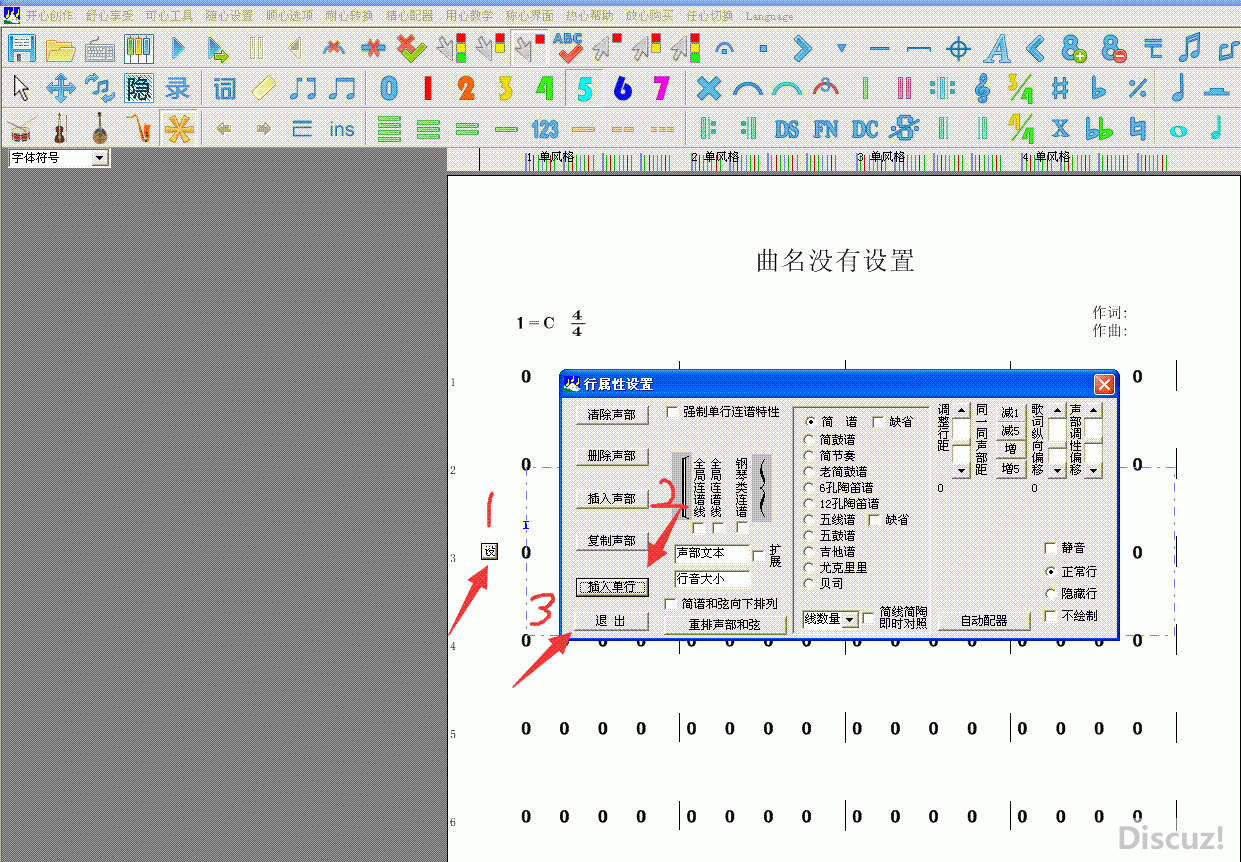The height and width of the screenshot is (862, 1241).
Task: Insert the flat accidental icon
Action: tap(1099, 89)
